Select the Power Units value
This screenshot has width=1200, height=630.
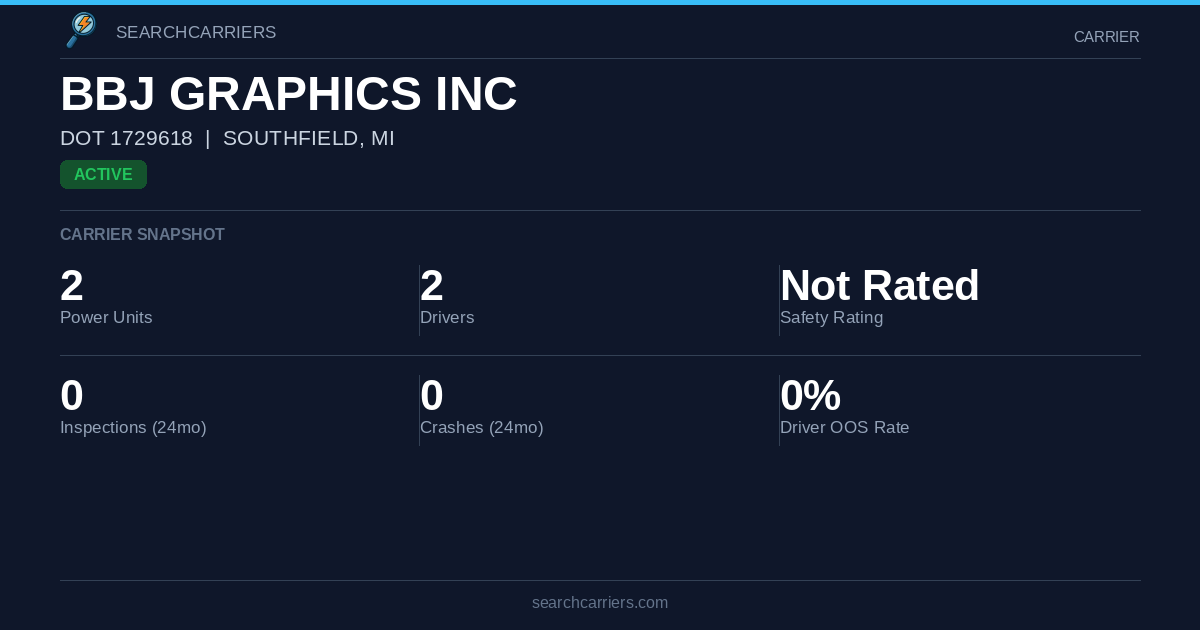coord(72,286)
